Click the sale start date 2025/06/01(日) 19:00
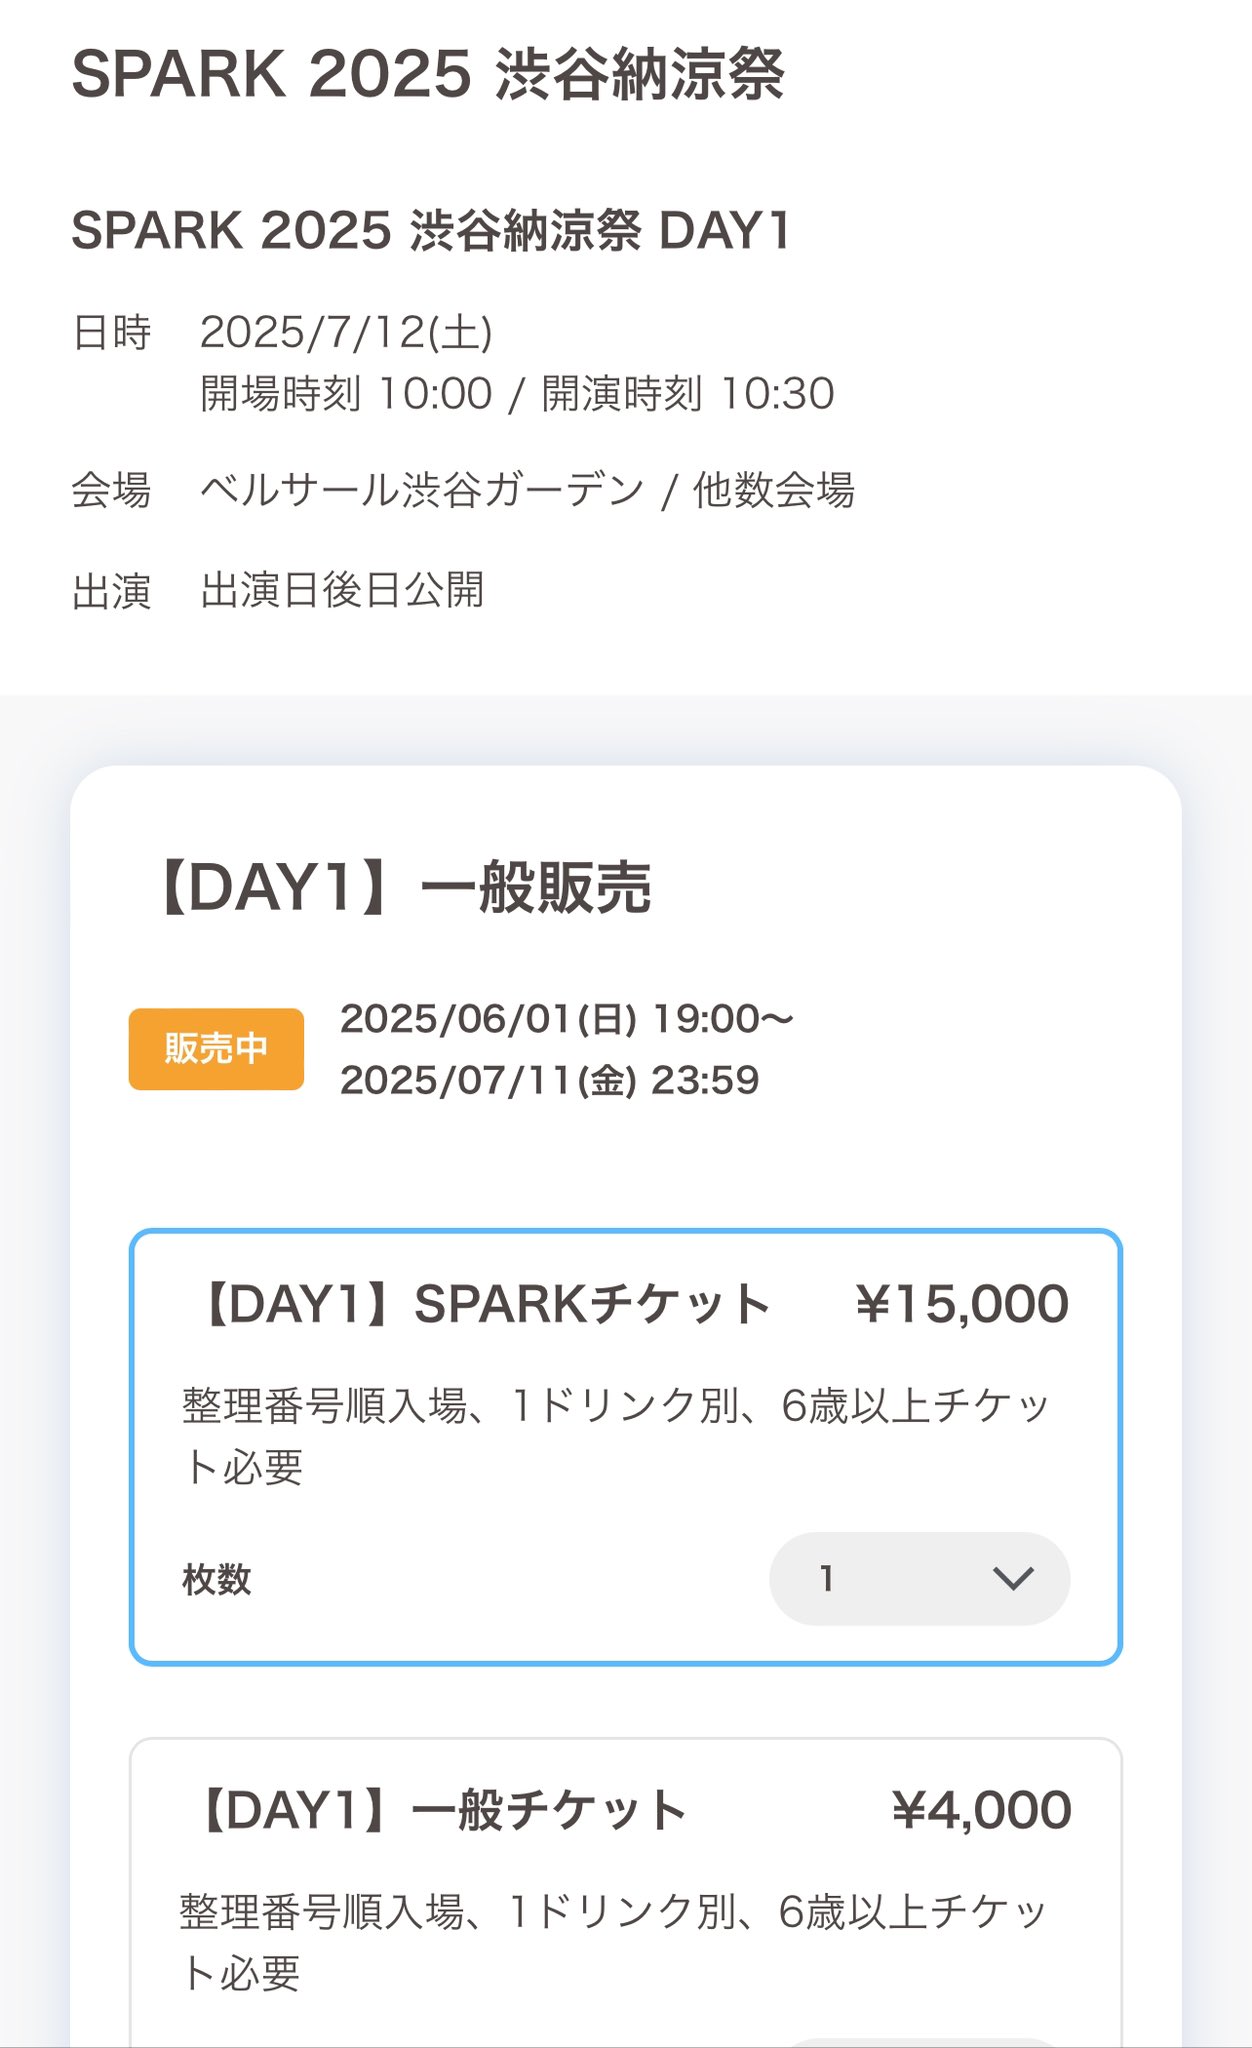 point(566,1019)
